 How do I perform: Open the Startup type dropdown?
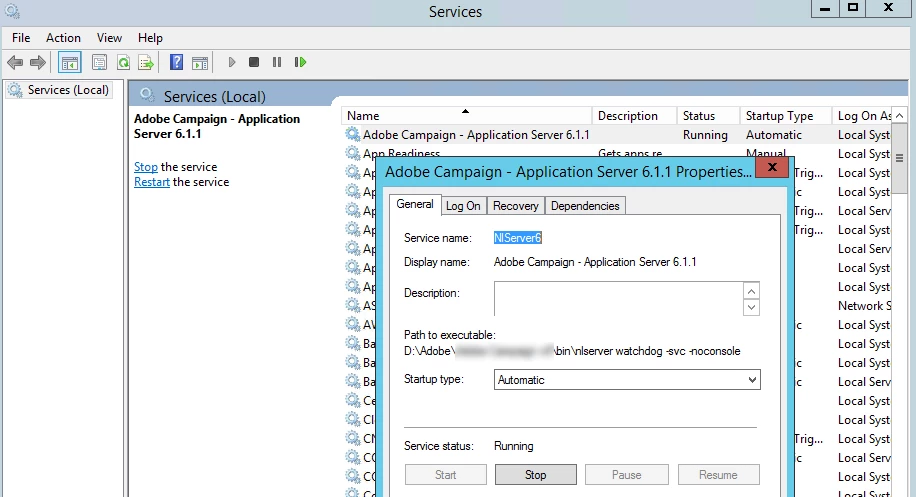click(627, 380)
